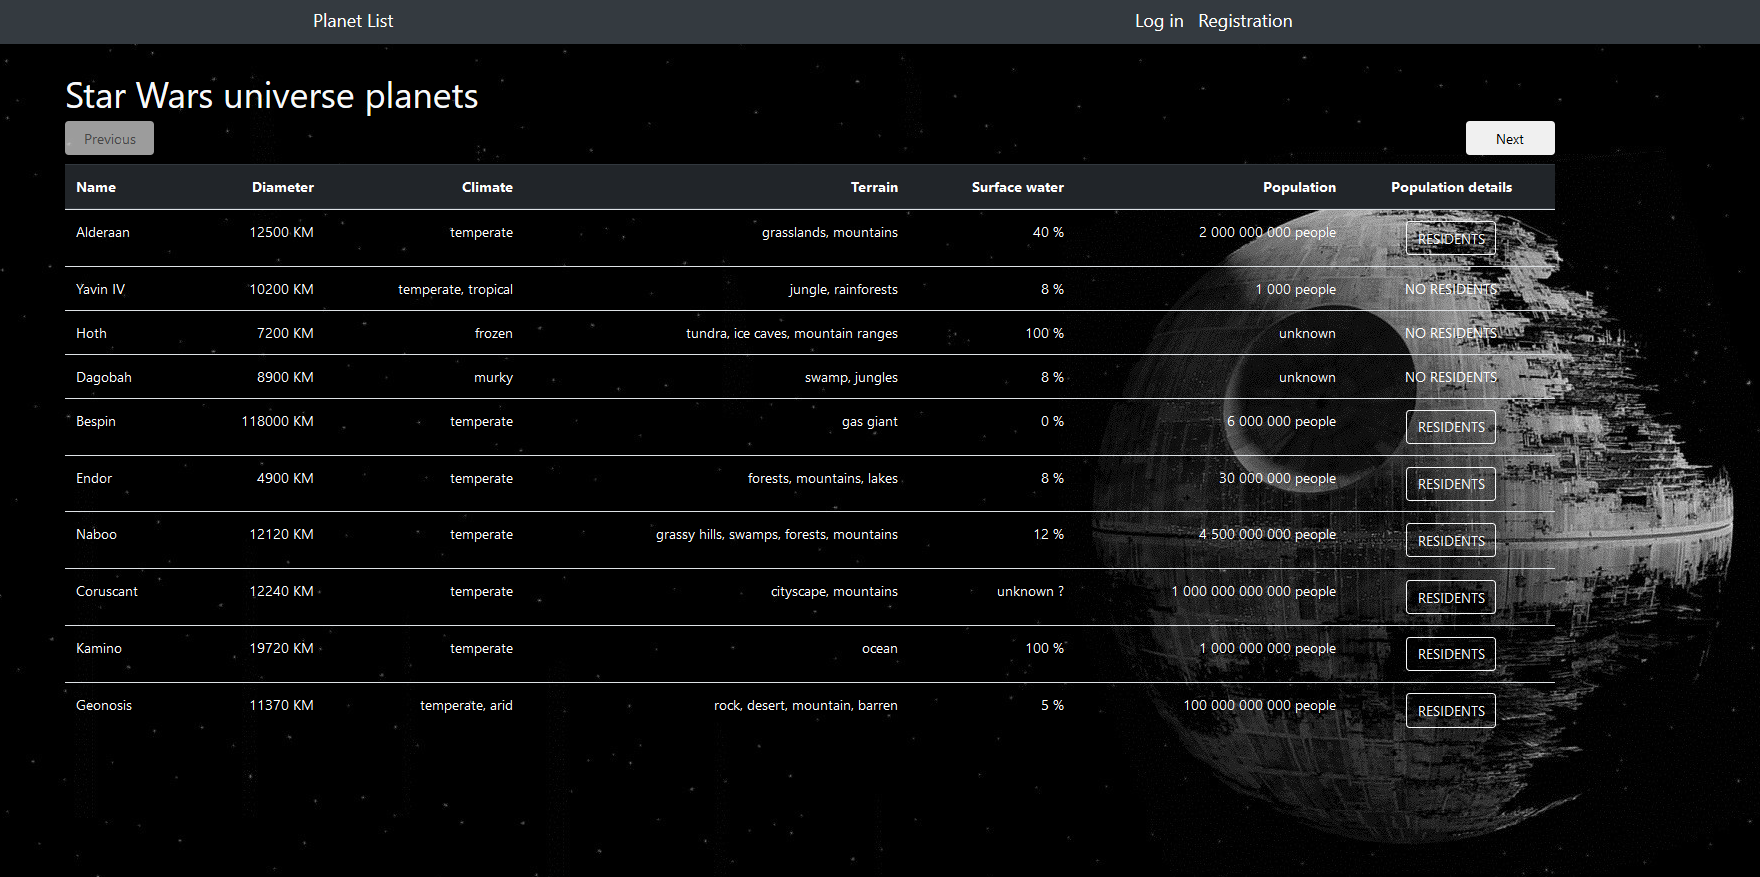Click the Log in link
1760x877 pixels.
point(1158,21)
